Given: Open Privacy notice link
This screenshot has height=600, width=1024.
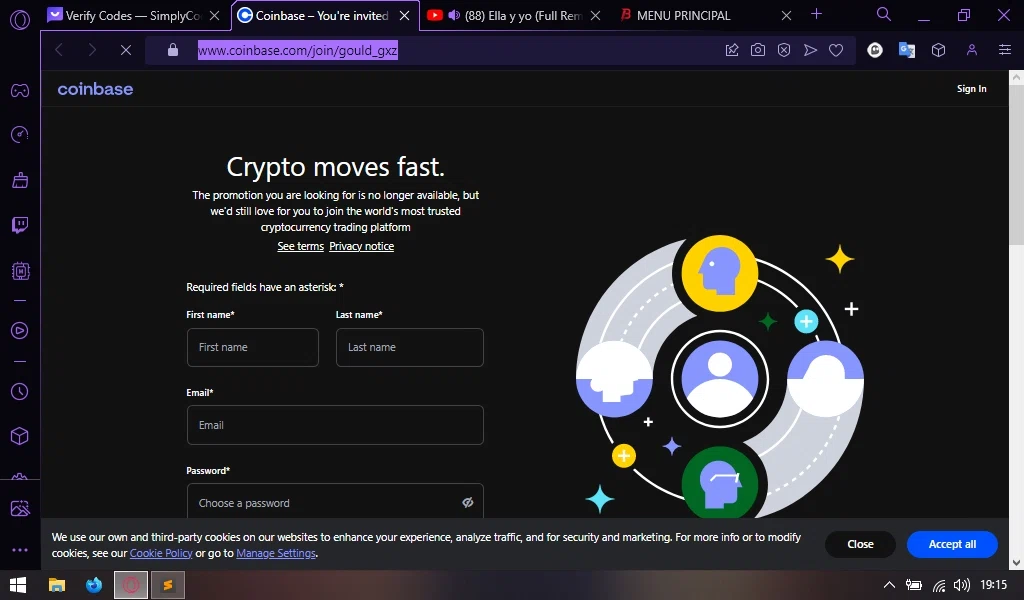Looking at the screenshot, I should (x=361, y=246).
